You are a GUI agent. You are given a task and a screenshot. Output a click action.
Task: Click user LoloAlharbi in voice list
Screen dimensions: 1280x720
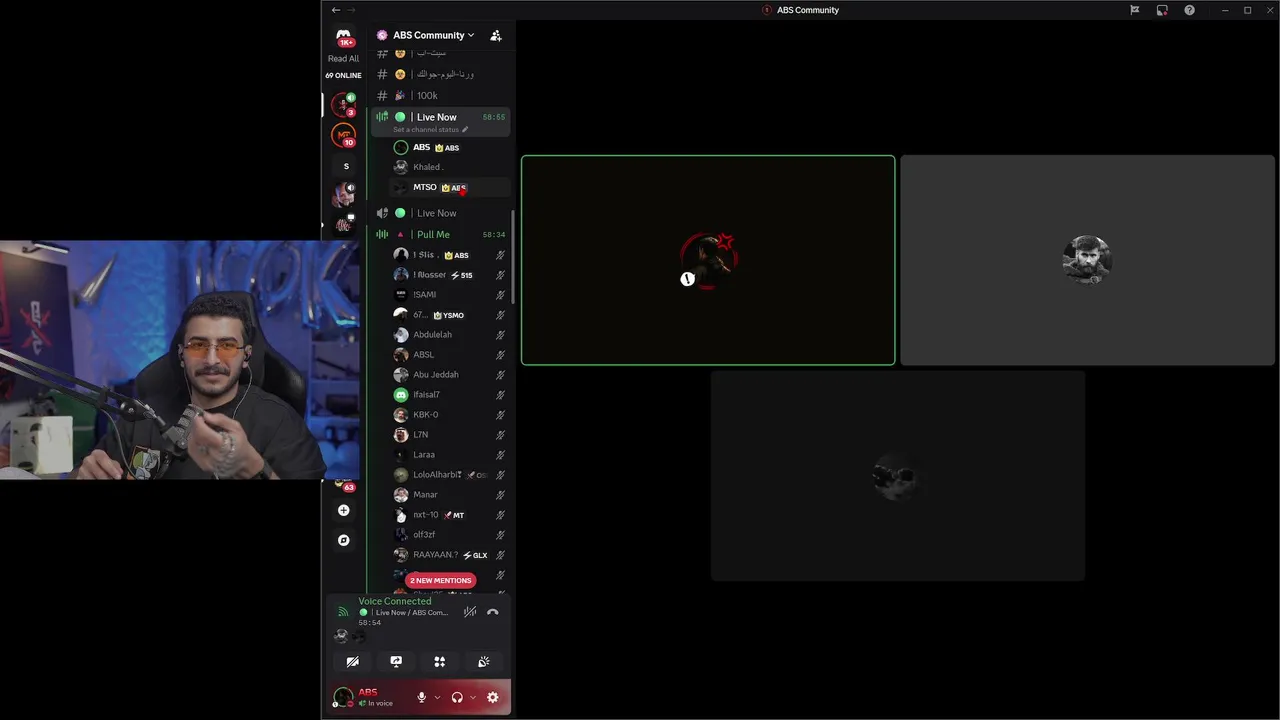(449, 475)
